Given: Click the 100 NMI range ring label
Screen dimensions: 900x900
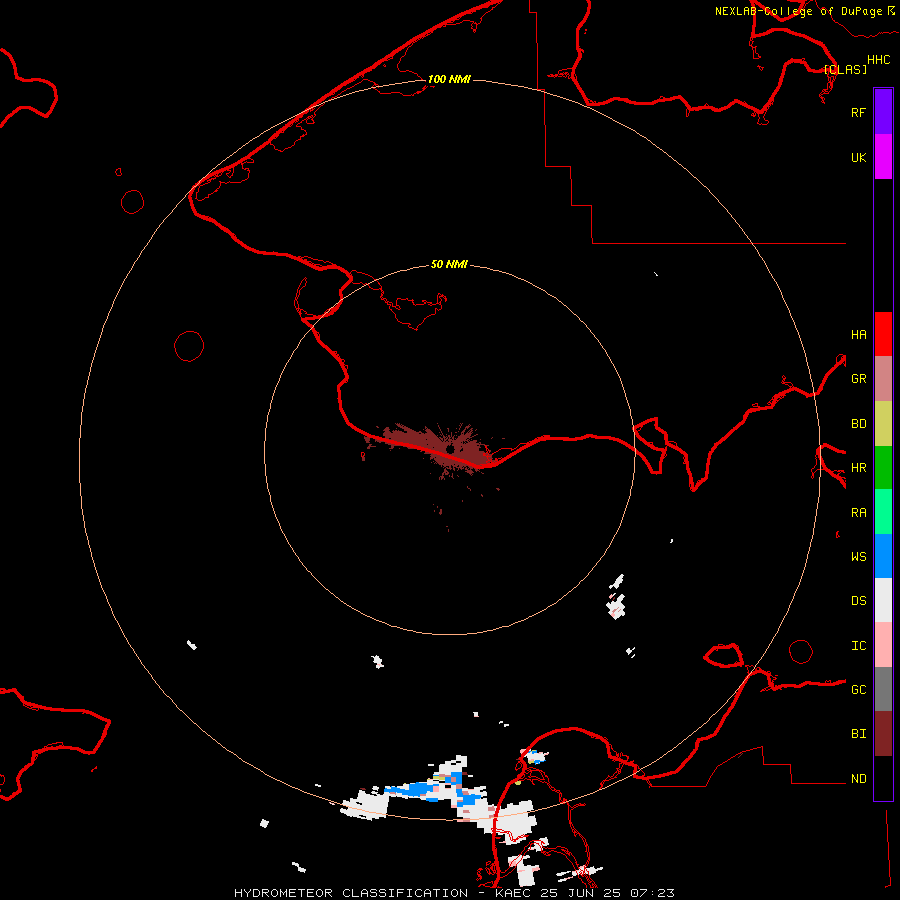Looking at the screenshot, I should (x=449, y=79).
